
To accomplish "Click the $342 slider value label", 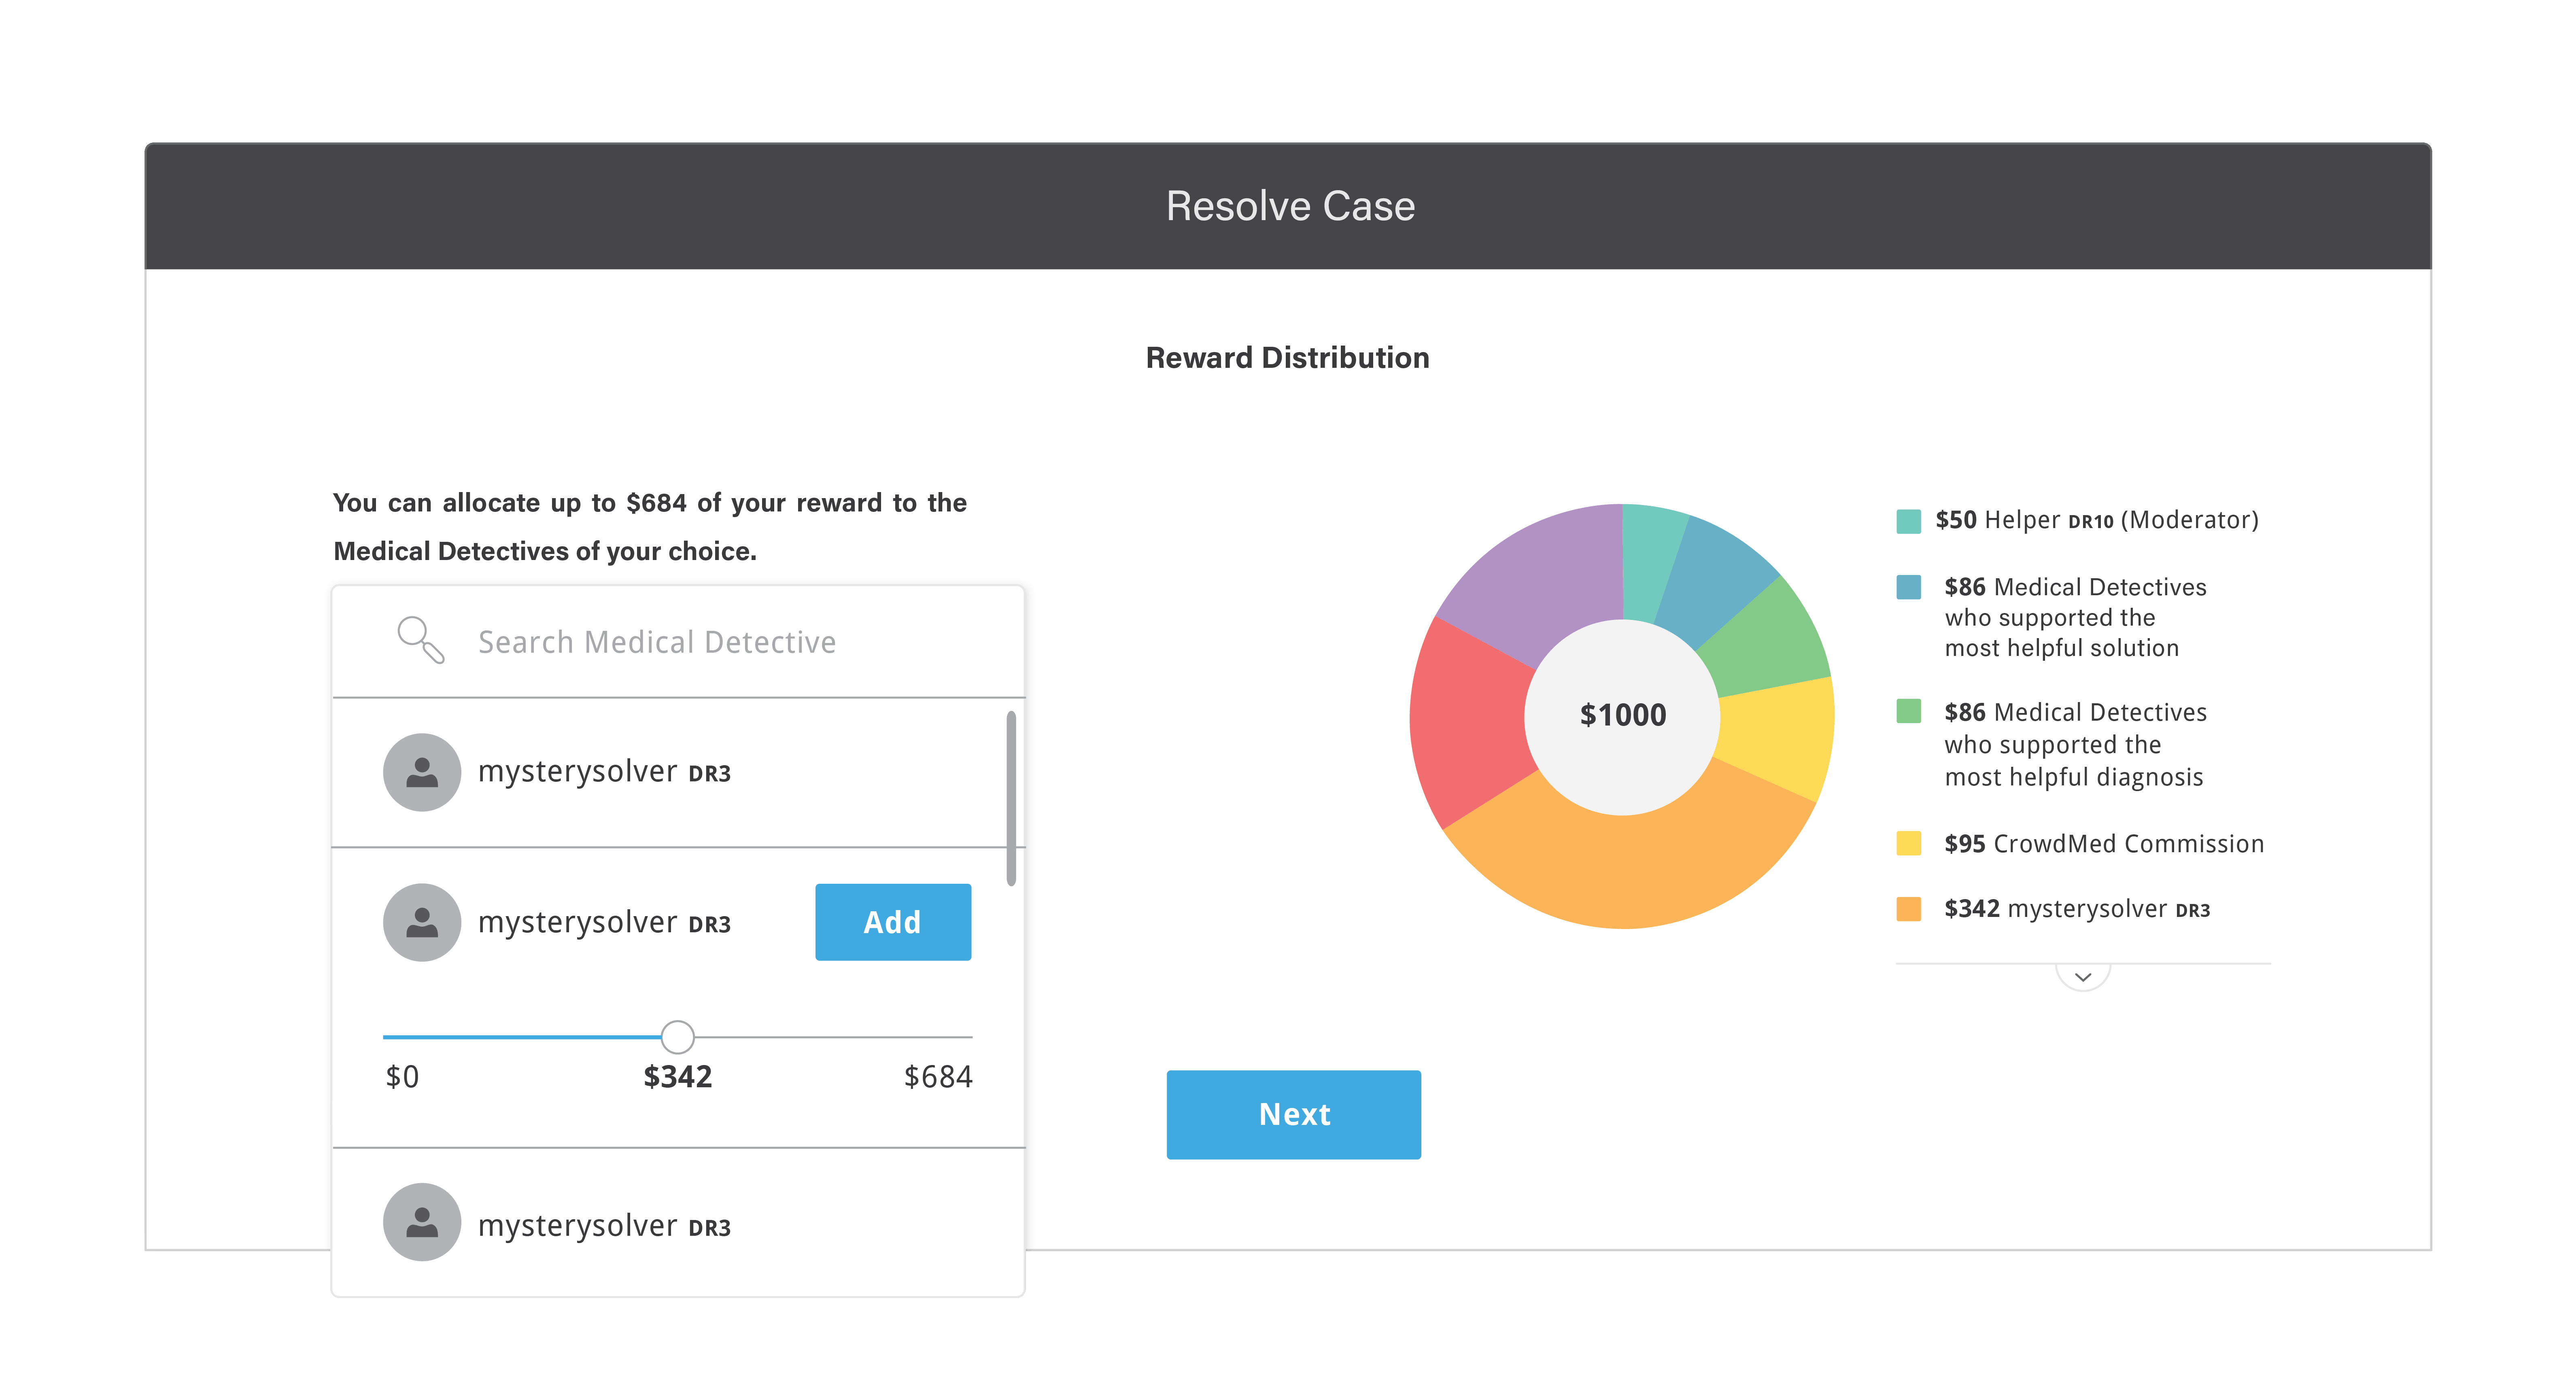I will click(678, 1077).
